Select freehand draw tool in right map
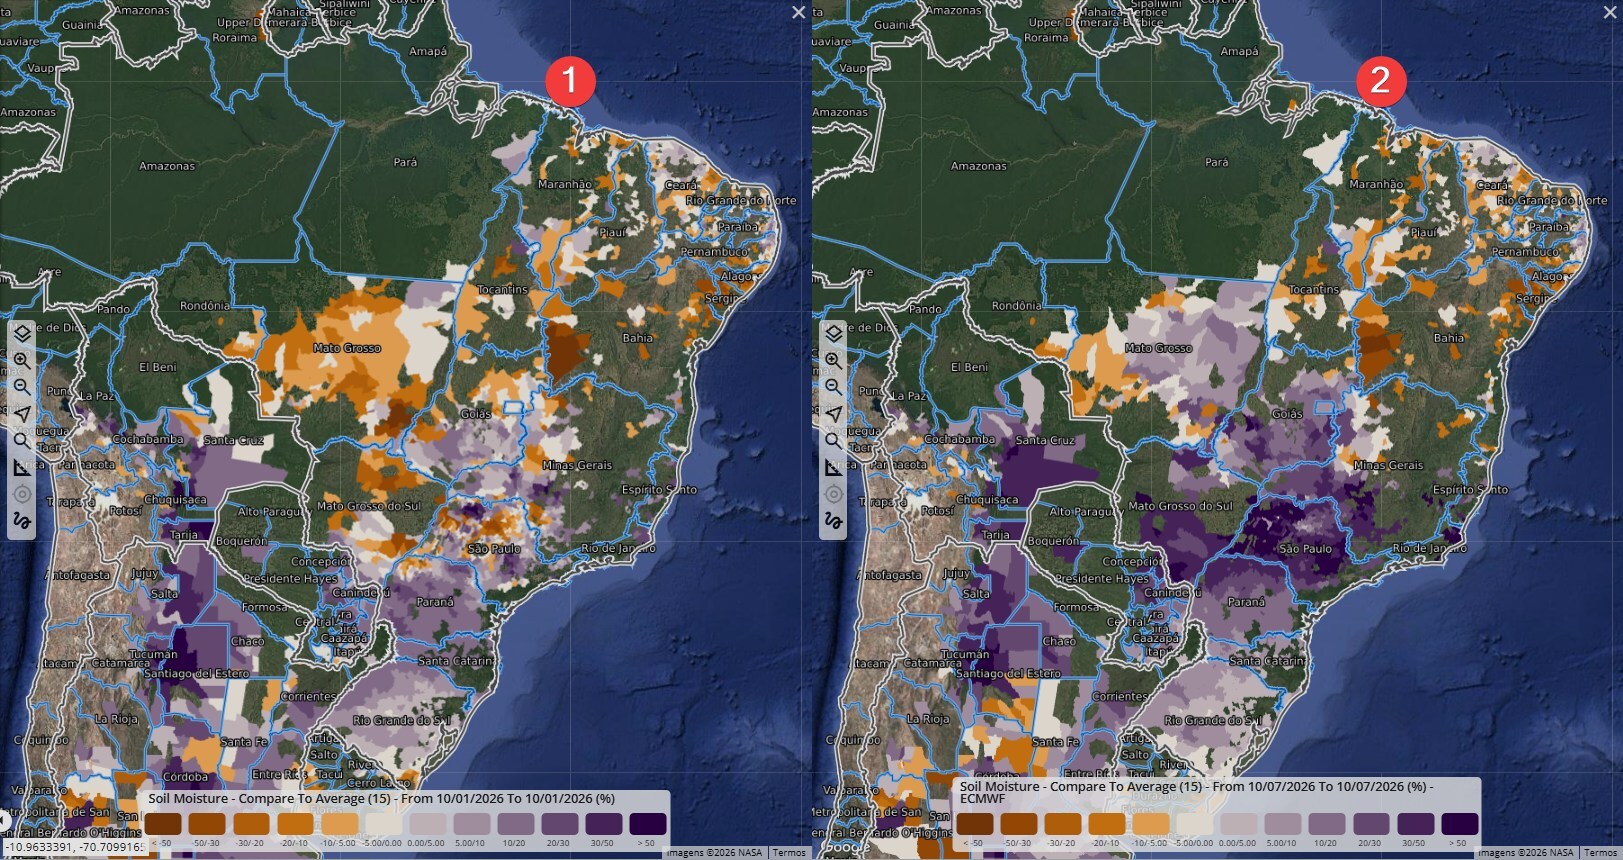The image size is (1623, 860). point(833,521)
